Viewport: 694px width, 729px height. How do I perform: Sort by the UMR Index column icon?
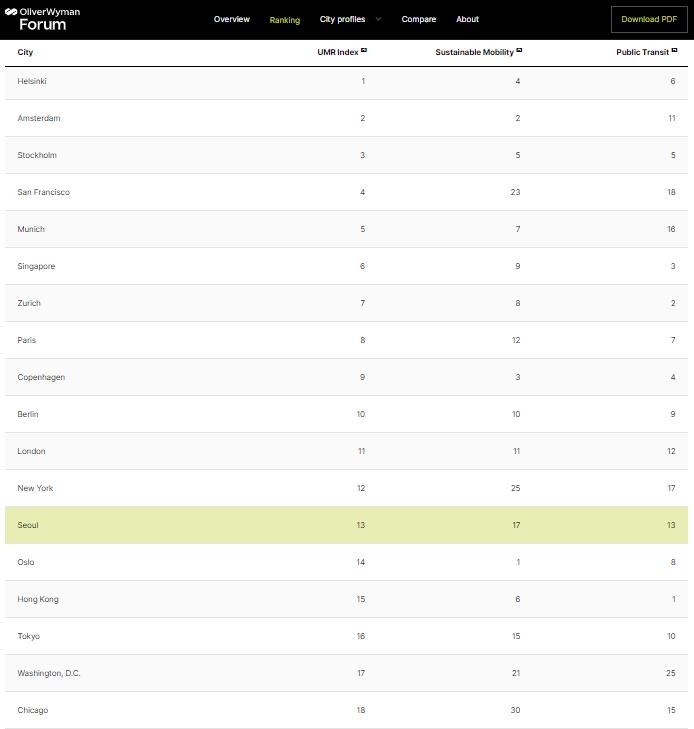[364, 50]
